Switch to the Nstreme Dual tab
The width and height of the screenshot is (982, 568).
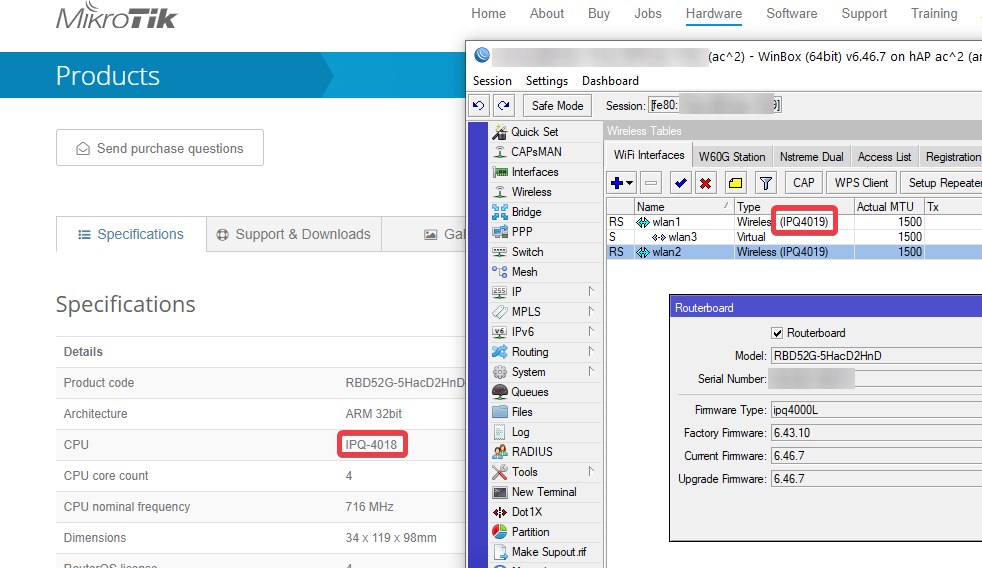(811, 157)
